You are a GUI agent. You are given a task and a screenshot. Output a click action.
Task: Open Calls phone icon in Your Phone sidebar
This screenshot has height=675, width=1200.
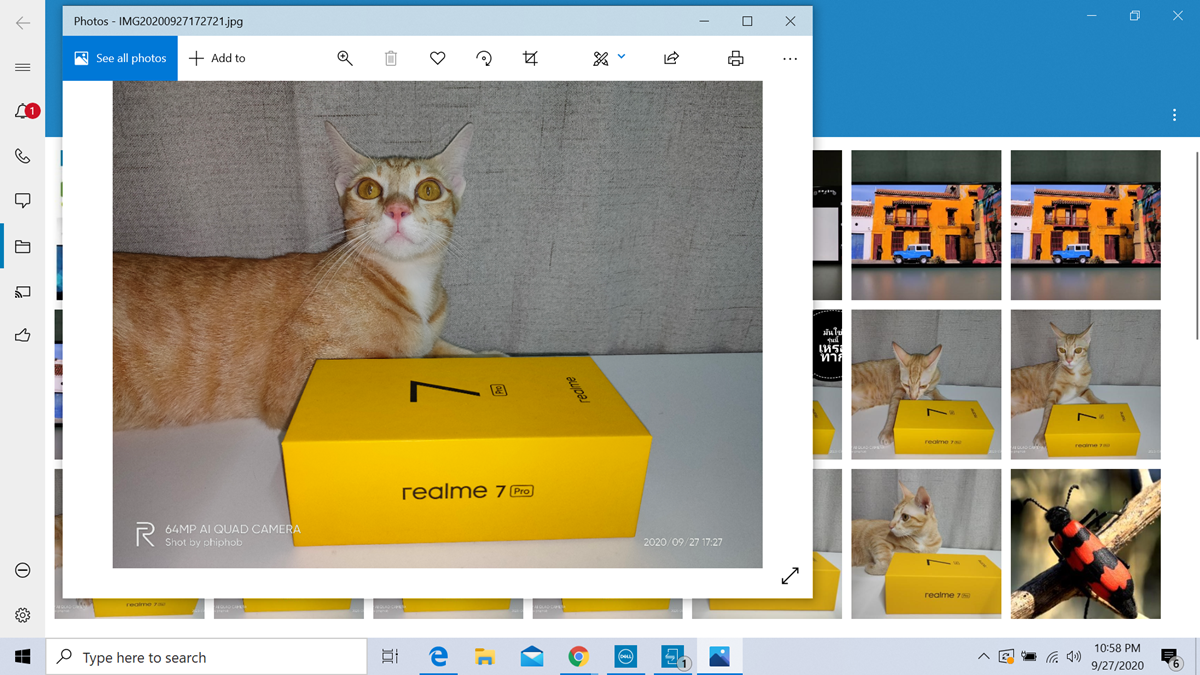pyautogui.click(x=23, y=156)
